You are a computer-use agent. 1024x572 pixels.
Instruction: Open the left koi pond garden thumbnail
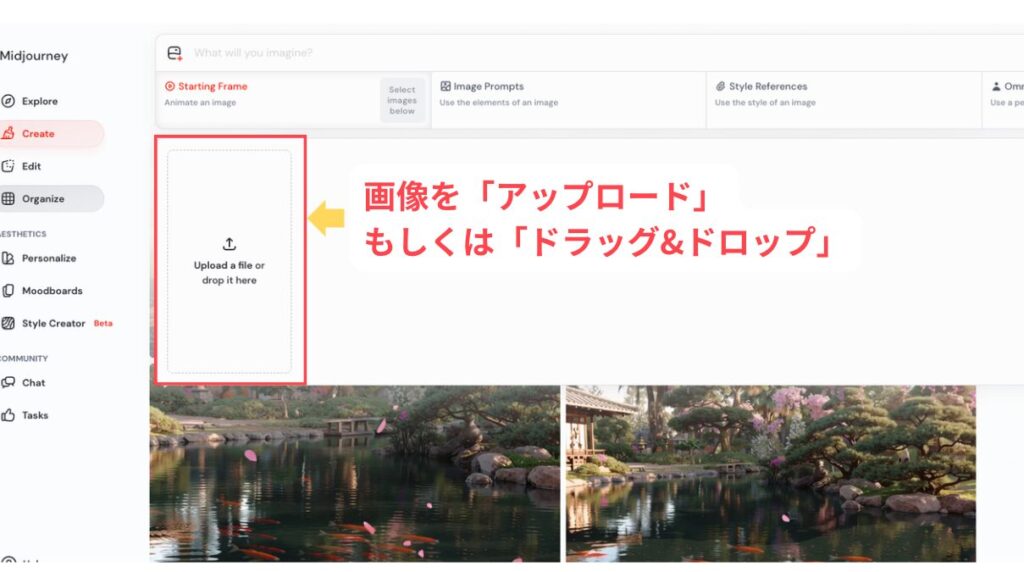click(354, 473)
